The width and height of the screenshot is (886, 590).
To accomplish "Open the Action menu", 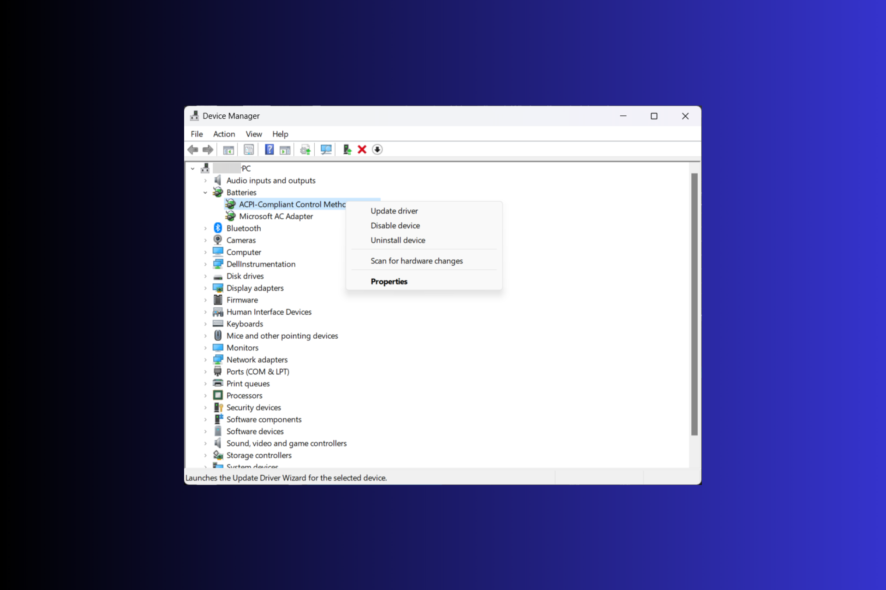I will coord(224,134).
